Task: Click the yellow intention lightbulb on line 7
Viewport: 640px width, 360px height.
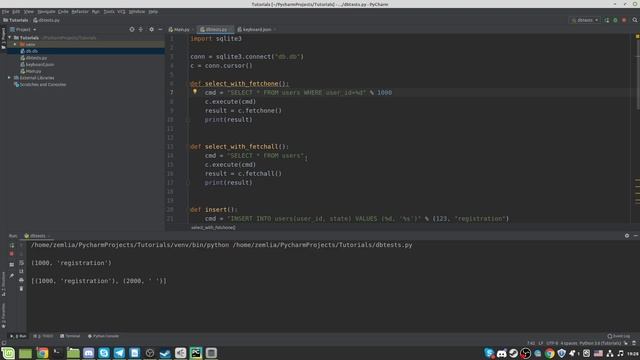Action: (x=195, y=92)
